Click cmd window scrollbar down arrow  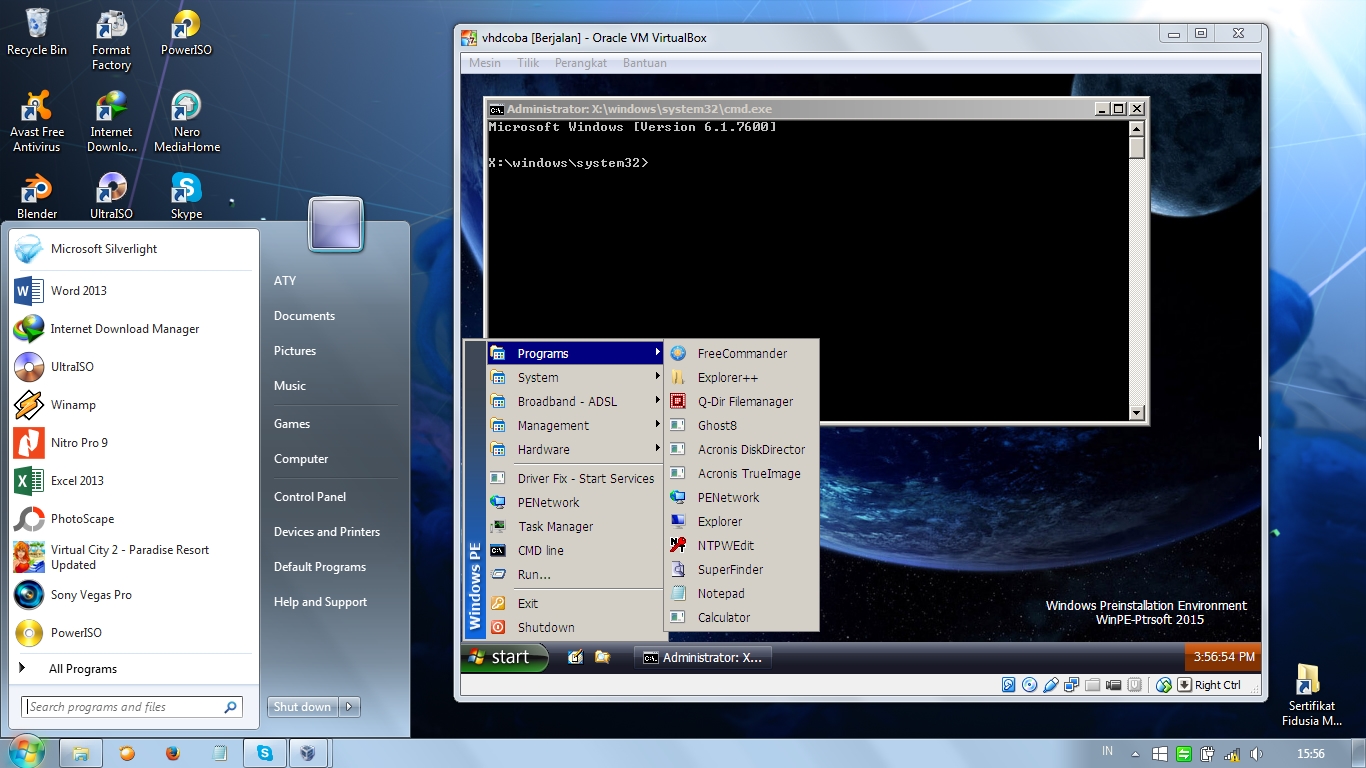[x=1136, y=413]
